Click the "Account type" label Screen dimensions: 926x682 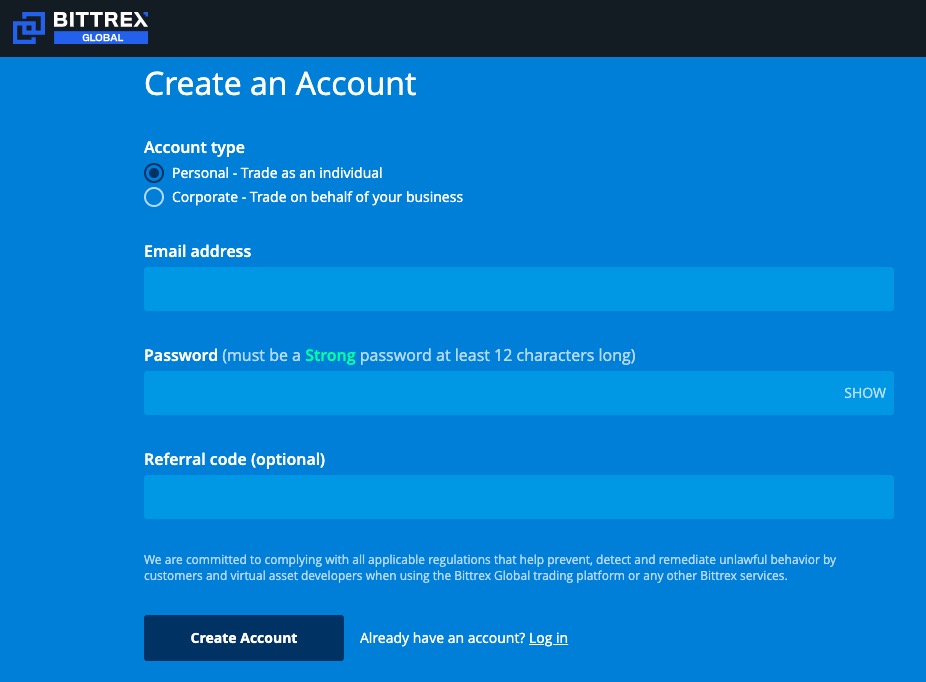[194, 148]
